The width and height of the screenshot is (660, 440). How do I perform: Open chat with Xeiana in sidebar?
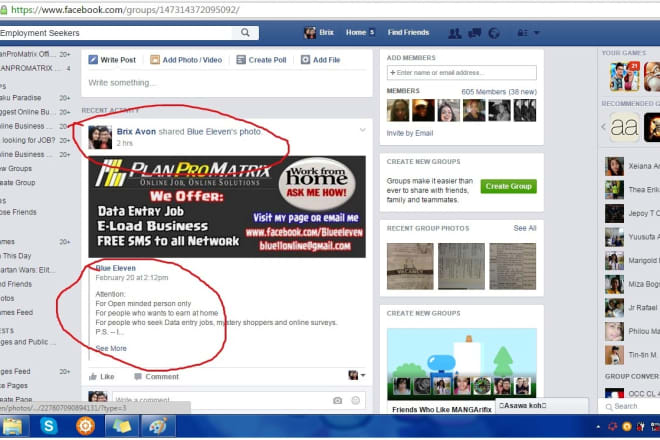pyautogui.click(x=631, y=167)
